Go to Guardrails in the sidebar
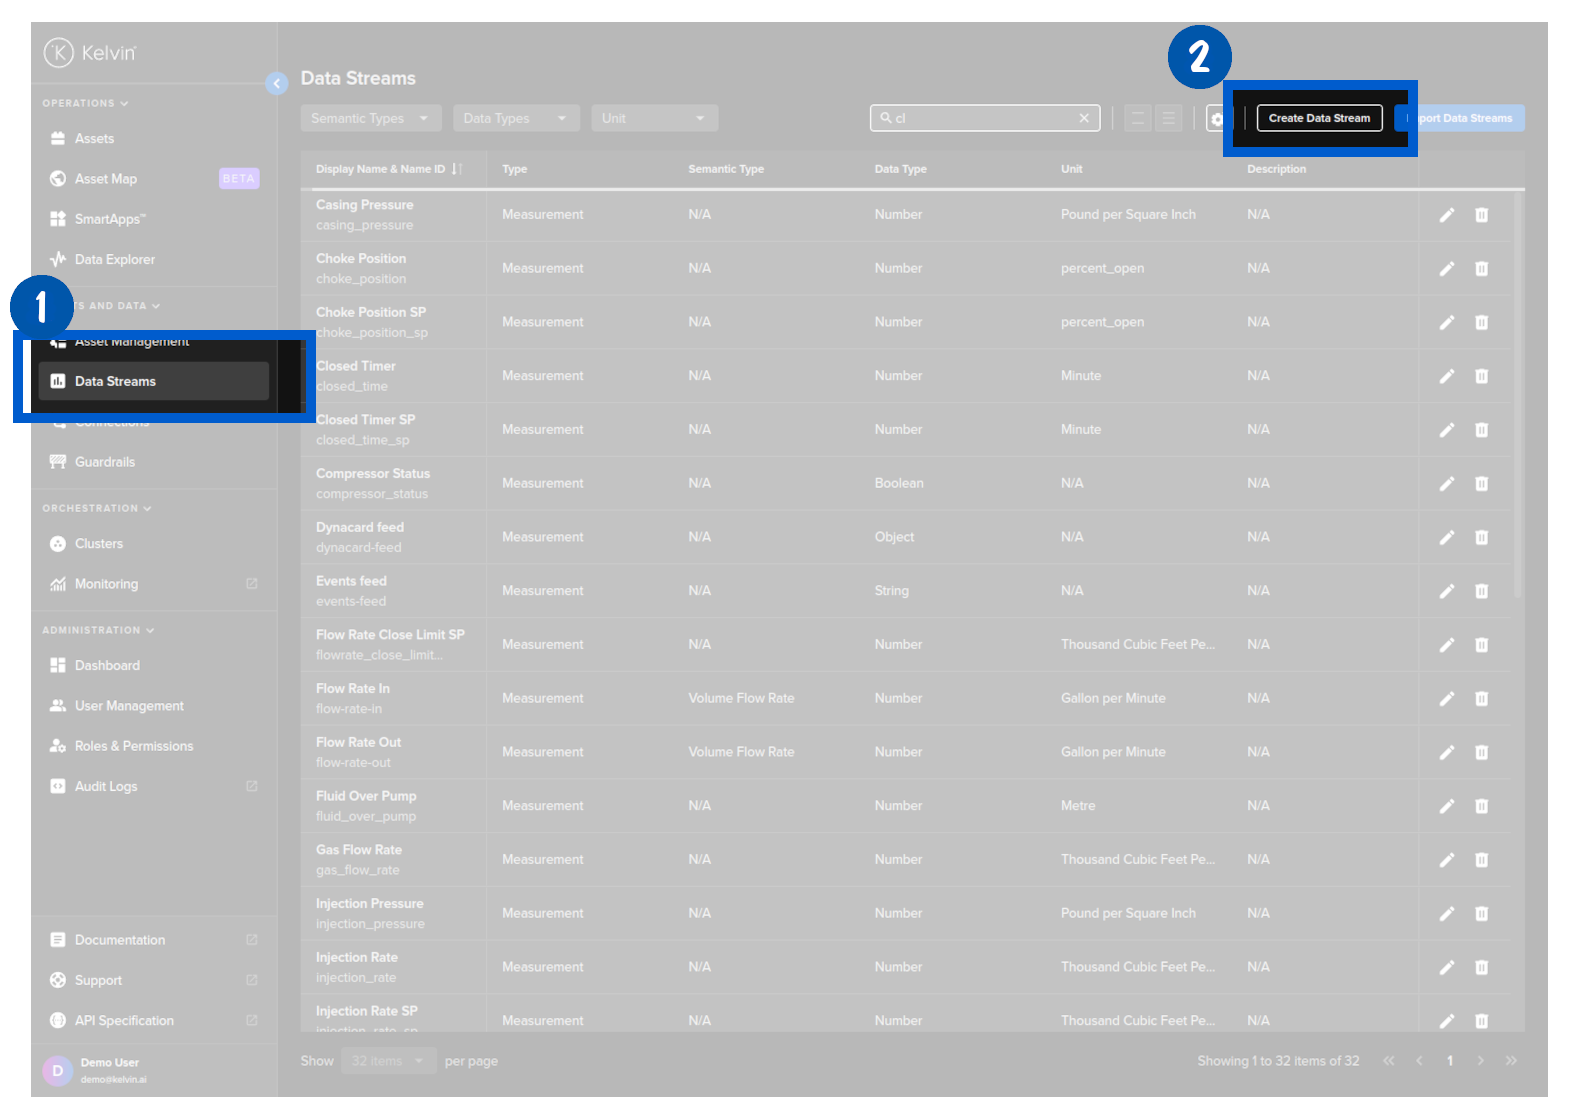1580x1120 pixels. [104, 462]
